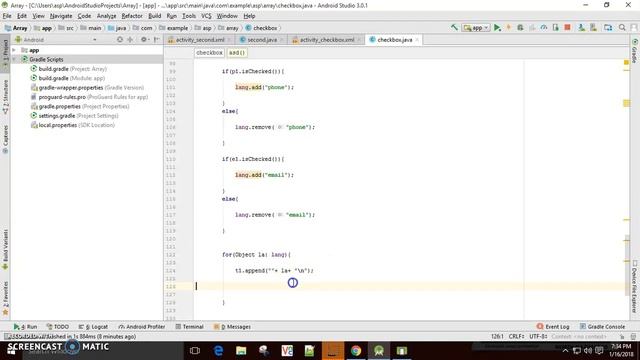Select proguard-rules.pro in tree

pos(89,97)
